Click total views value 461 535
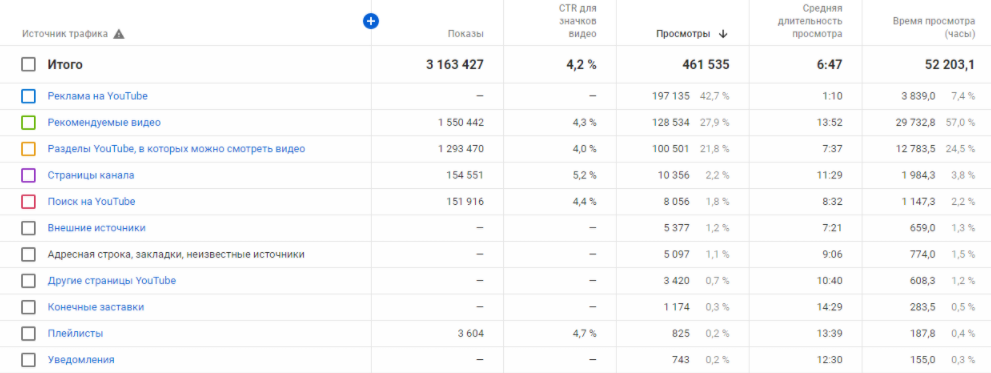 [706, 64]
